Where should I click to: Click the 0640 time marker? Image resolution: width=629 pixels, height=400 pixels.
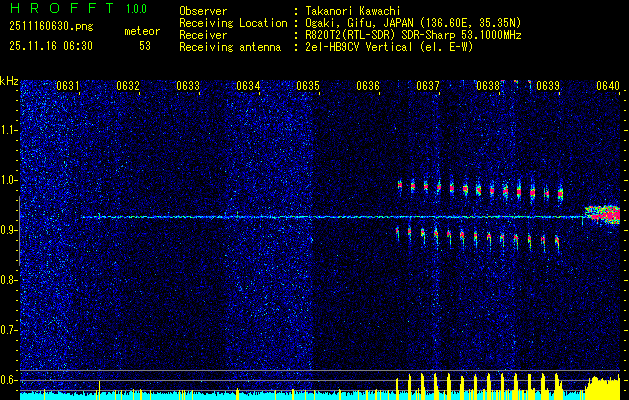click(608, 86)
